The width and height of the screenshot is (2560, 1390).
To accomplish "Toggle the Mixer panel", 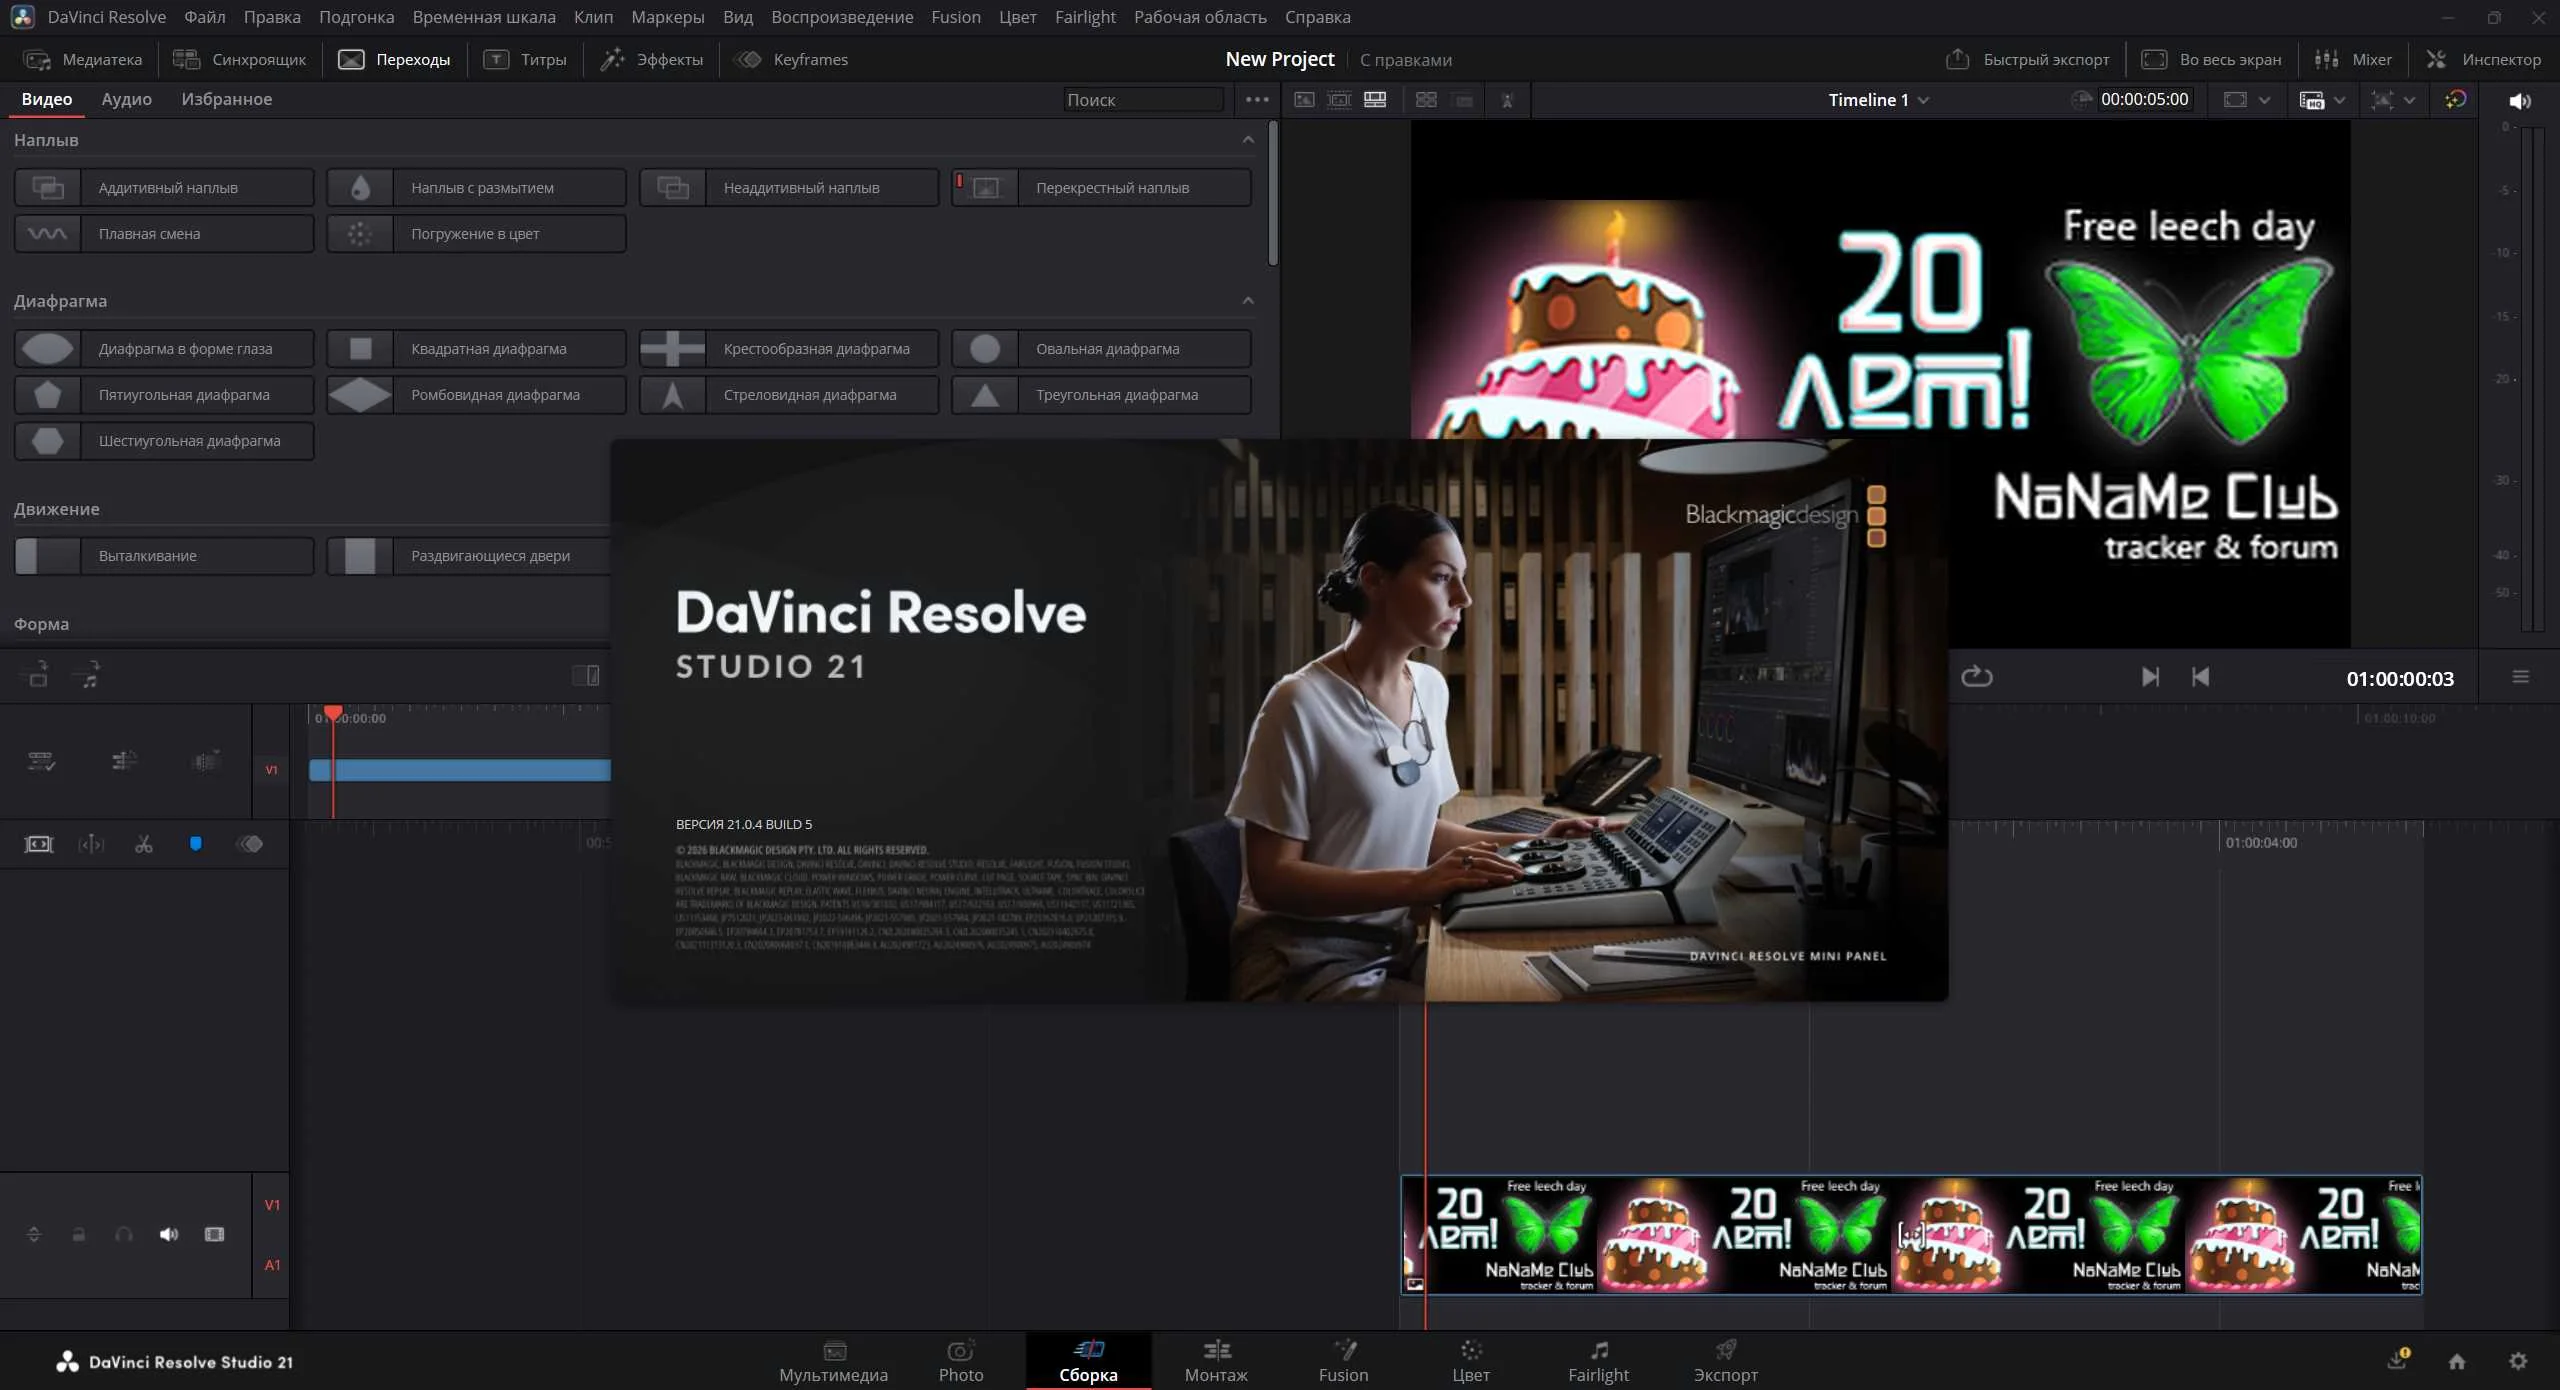I will (x=2354, y=60).
